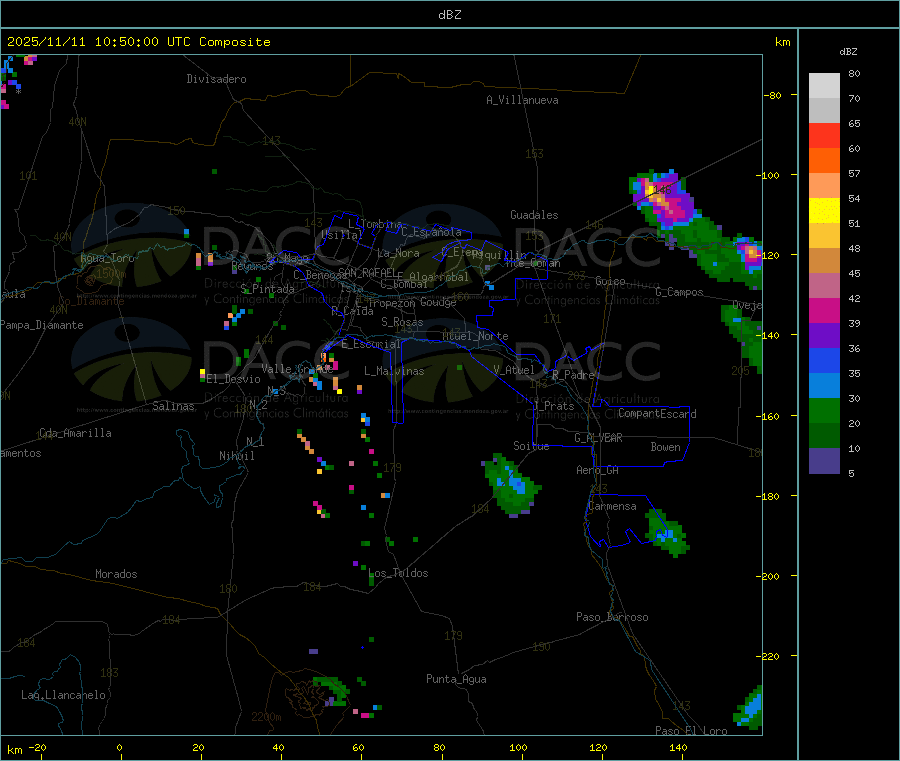The image size is (900, 761).
Task: Click the green radar echo east of Carmensa
Action: (666, 533)
